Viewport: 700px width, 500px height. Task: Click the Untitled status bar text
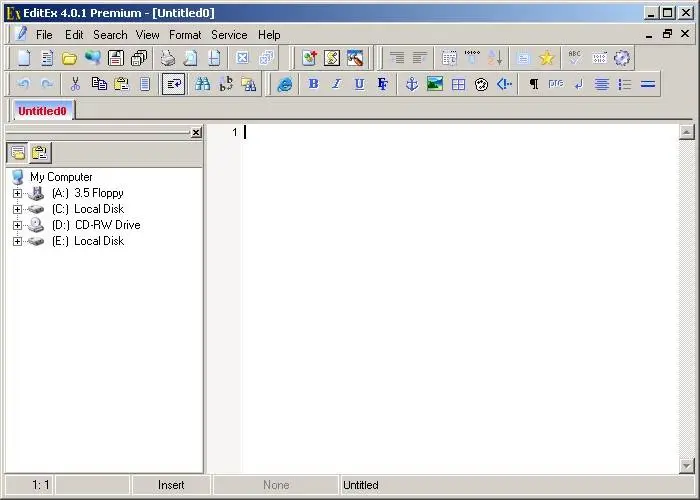click(361, 485)
